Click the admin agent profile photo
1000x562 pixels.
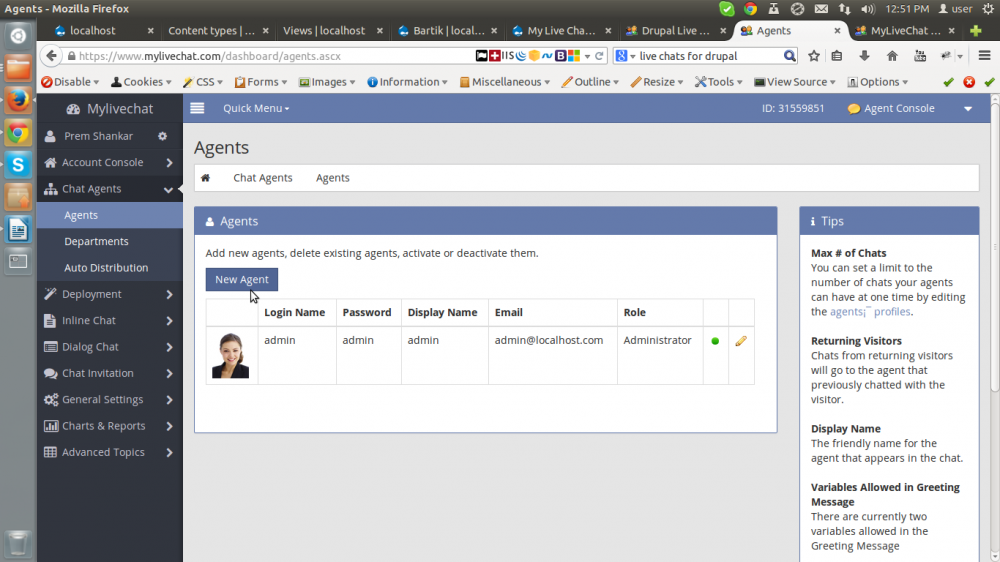231,355
